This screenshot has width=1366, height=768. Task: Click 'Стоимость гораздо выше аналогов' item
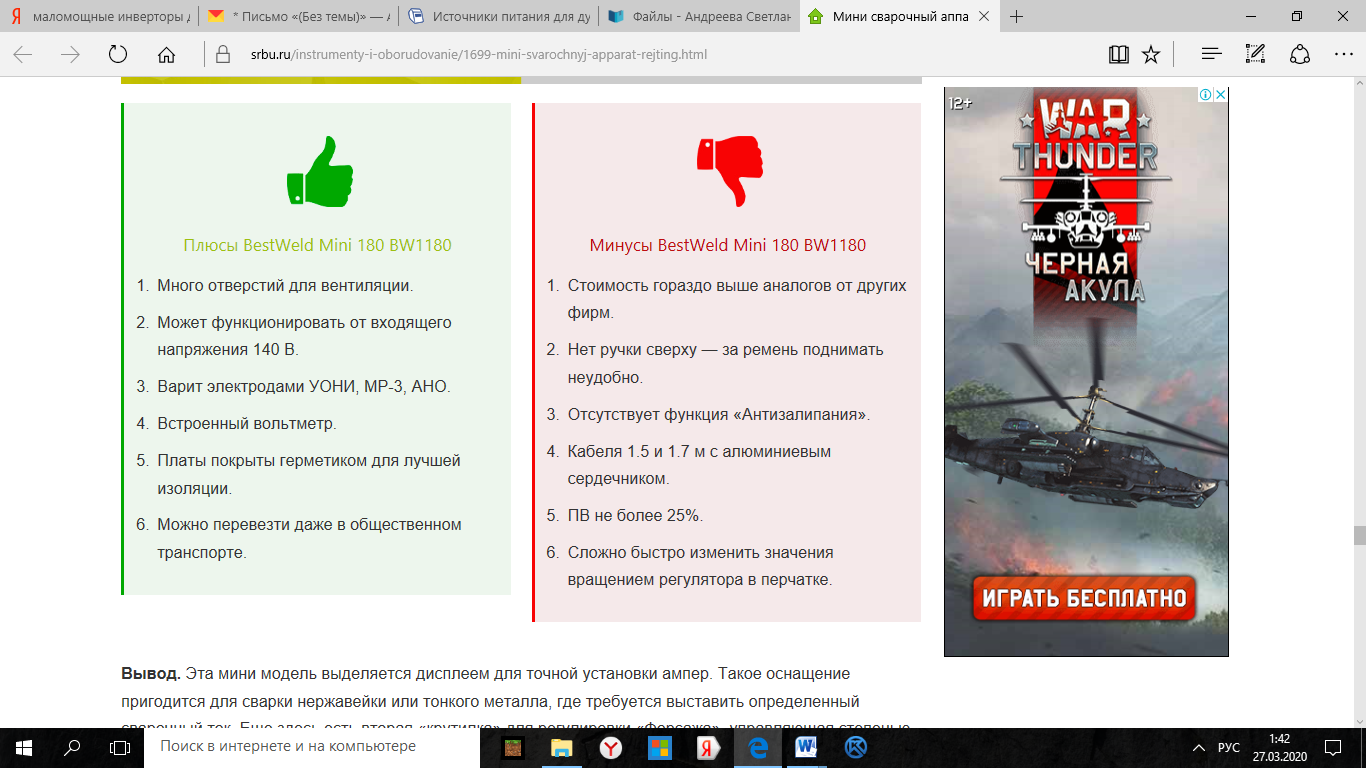pos(737,299)
